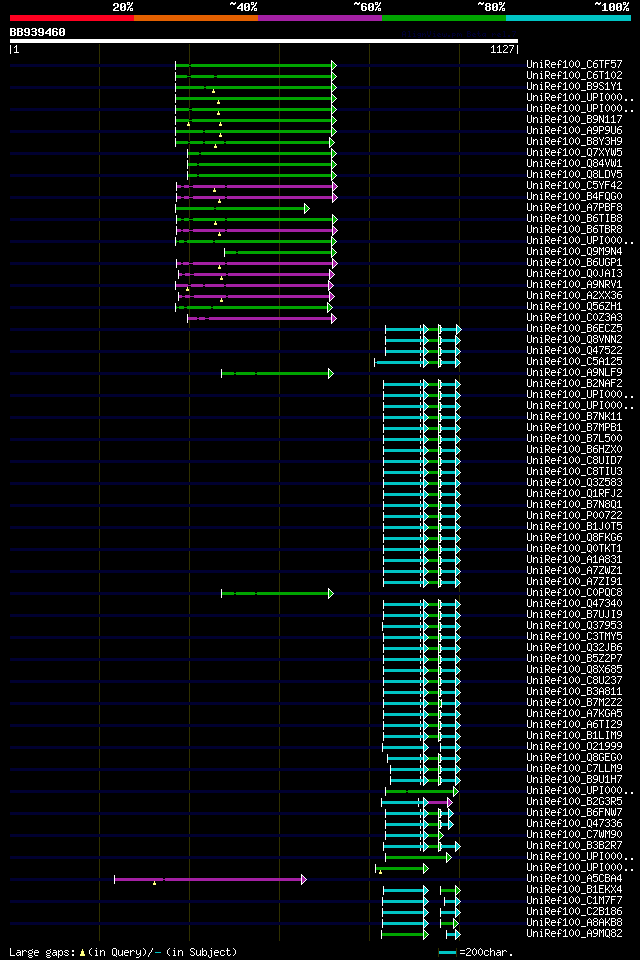Pick the UniRef100_B7NK11 label
The image size is (640, 960).
[574, 417]
